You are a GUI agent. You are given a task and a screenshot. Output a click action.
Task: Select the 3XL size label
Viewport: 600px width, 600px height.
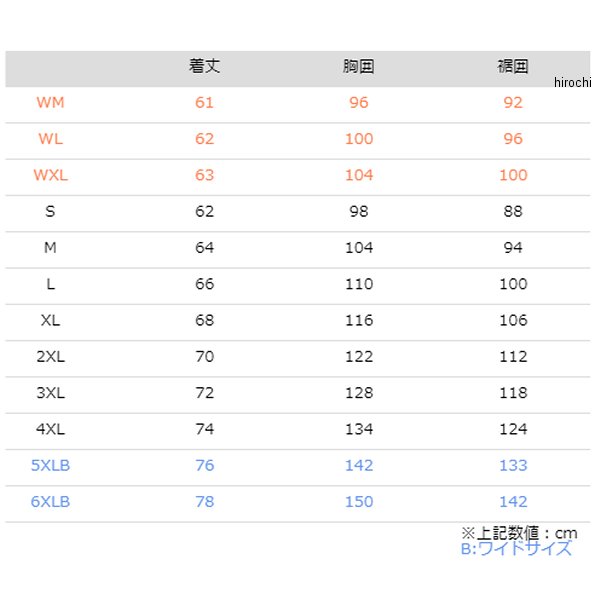[x=50, y=393]
